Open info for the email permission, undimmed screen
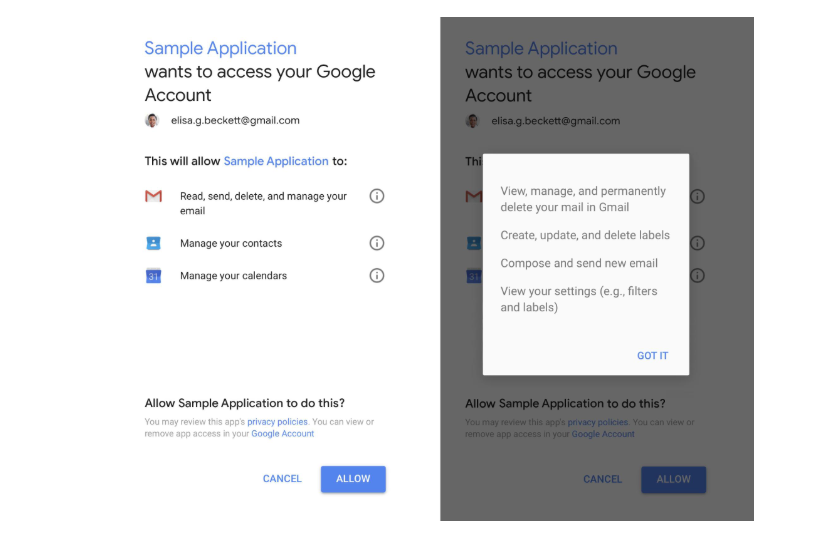Viewport: 840px width, 546px height. click(377, 196)
